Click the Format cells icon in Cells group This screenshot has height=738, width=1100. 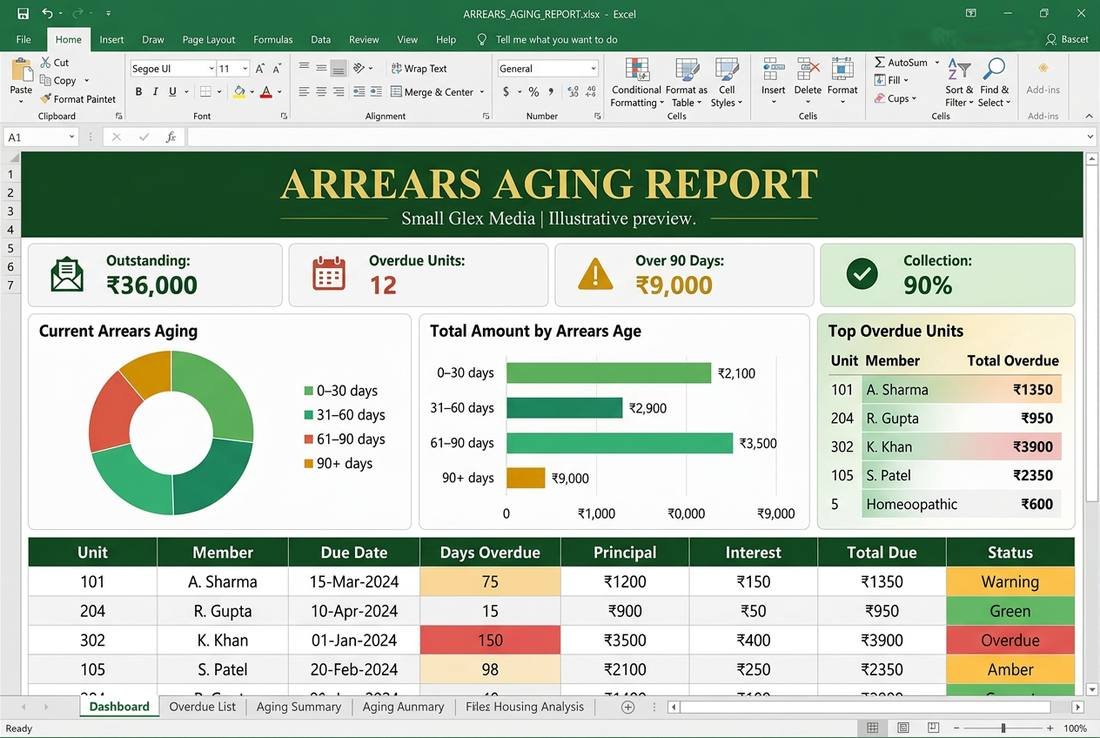tap(843, 70)
